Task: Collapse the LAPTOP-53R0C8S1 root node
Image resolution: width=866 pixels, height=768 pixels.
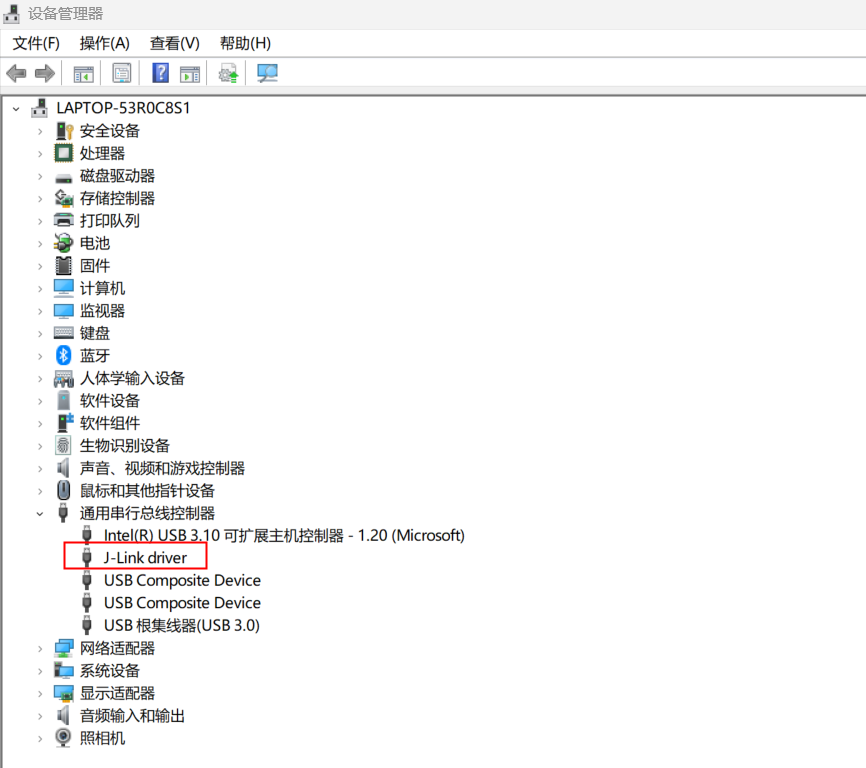Action: click(x=17, y=109)
